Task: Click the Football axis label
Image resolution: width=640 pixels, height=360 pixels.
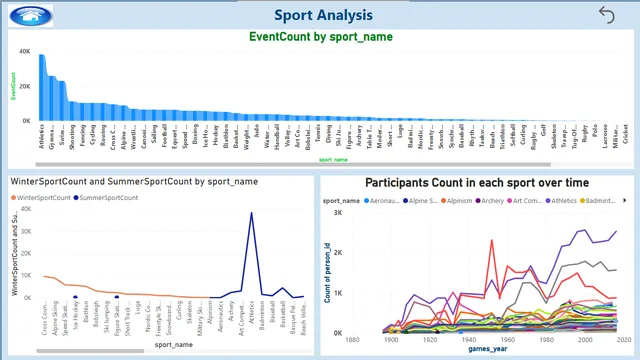Action: pos(164,136)
